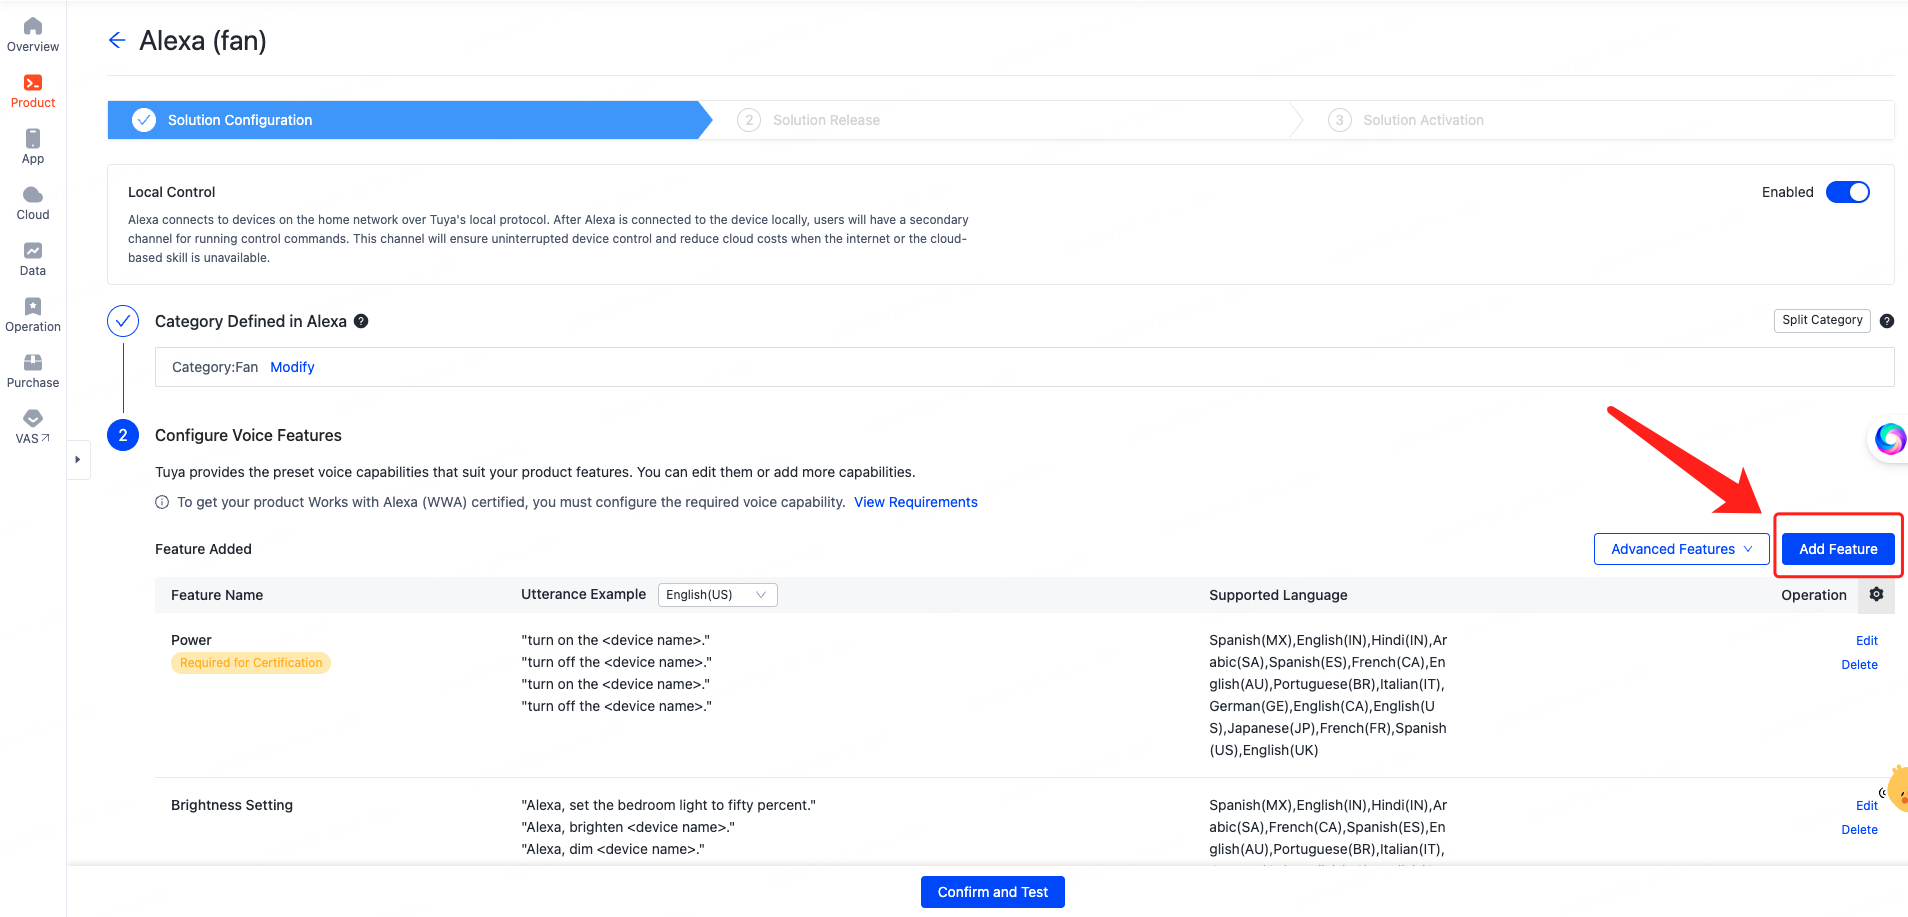Image resolution: width=1908 pixels, height=917 pixels.
Task: Click the Required for Certification tag
Action: (x=251, y=663)
